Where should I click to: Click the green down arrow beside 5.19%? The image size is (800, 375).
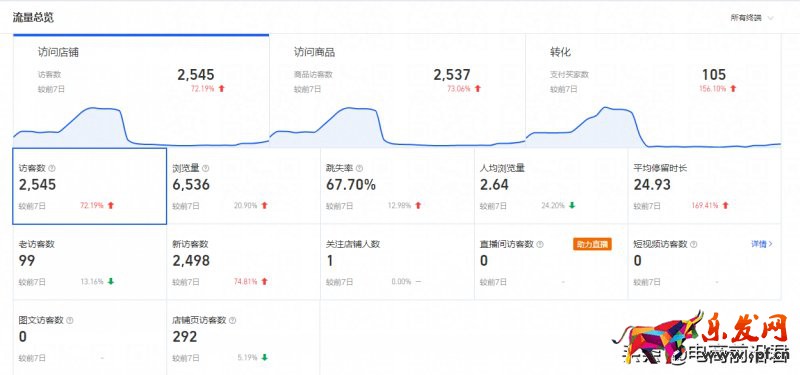(264, 357)
